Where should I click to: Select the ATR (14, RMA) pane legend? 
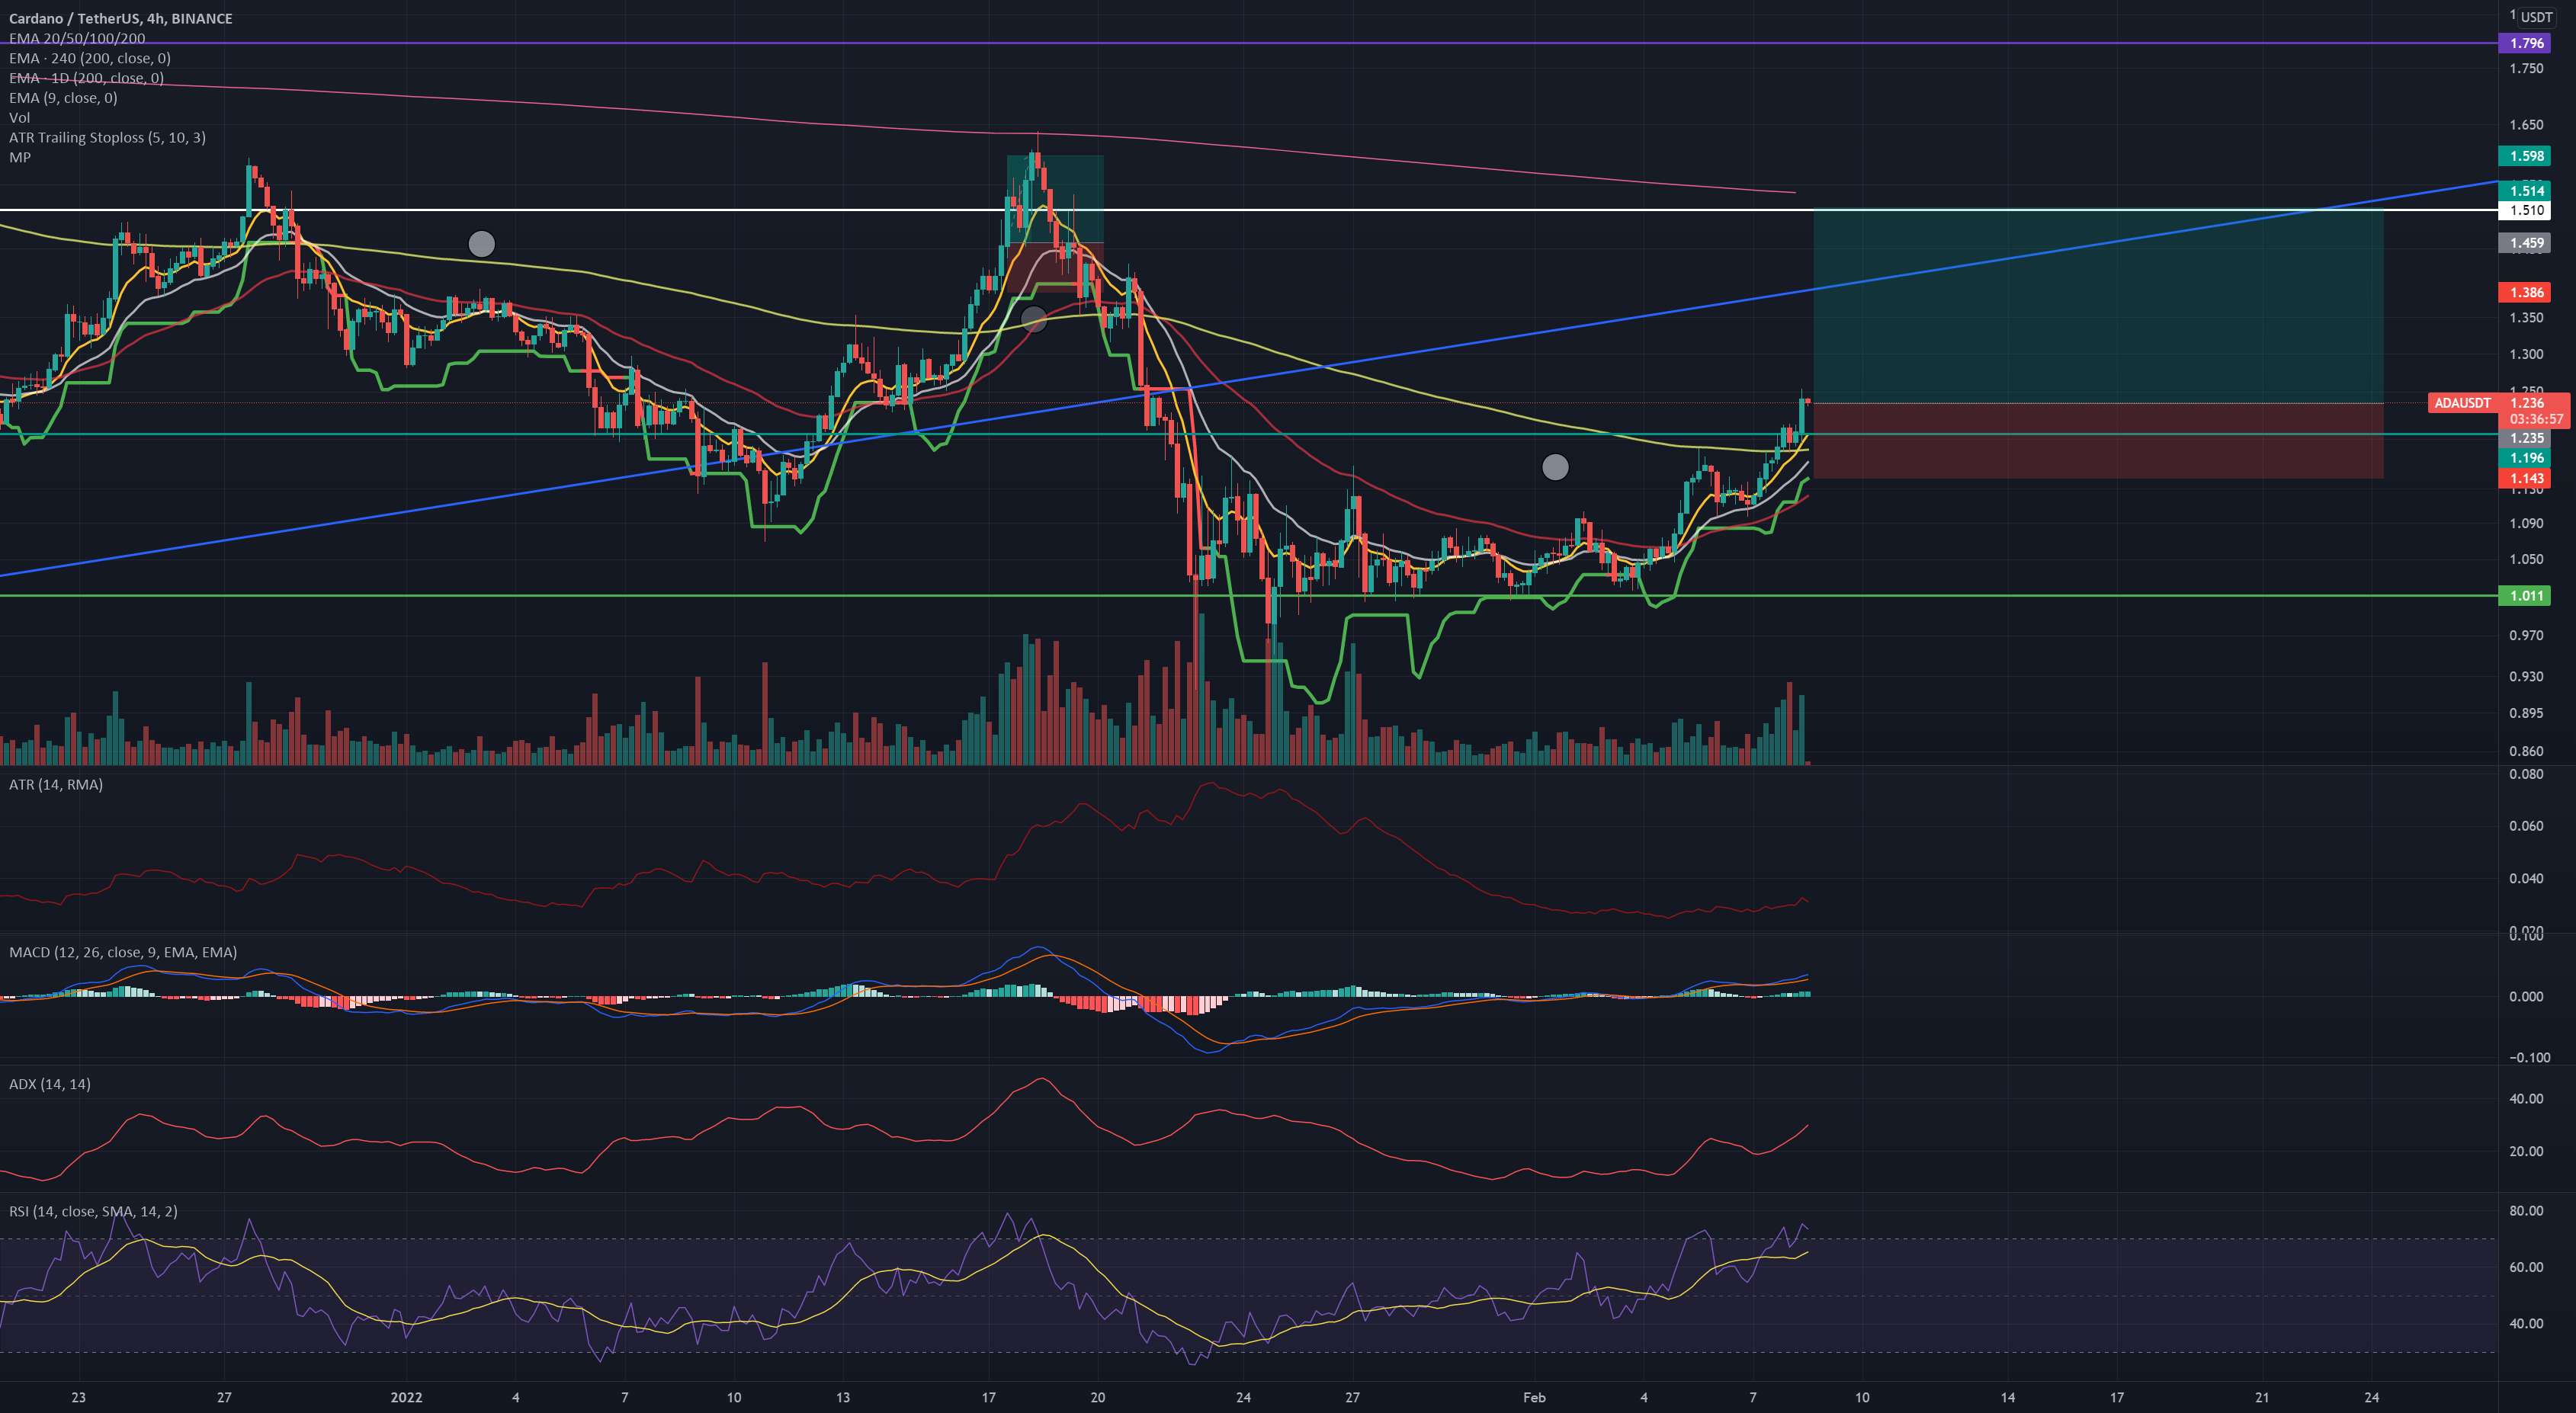56,785
